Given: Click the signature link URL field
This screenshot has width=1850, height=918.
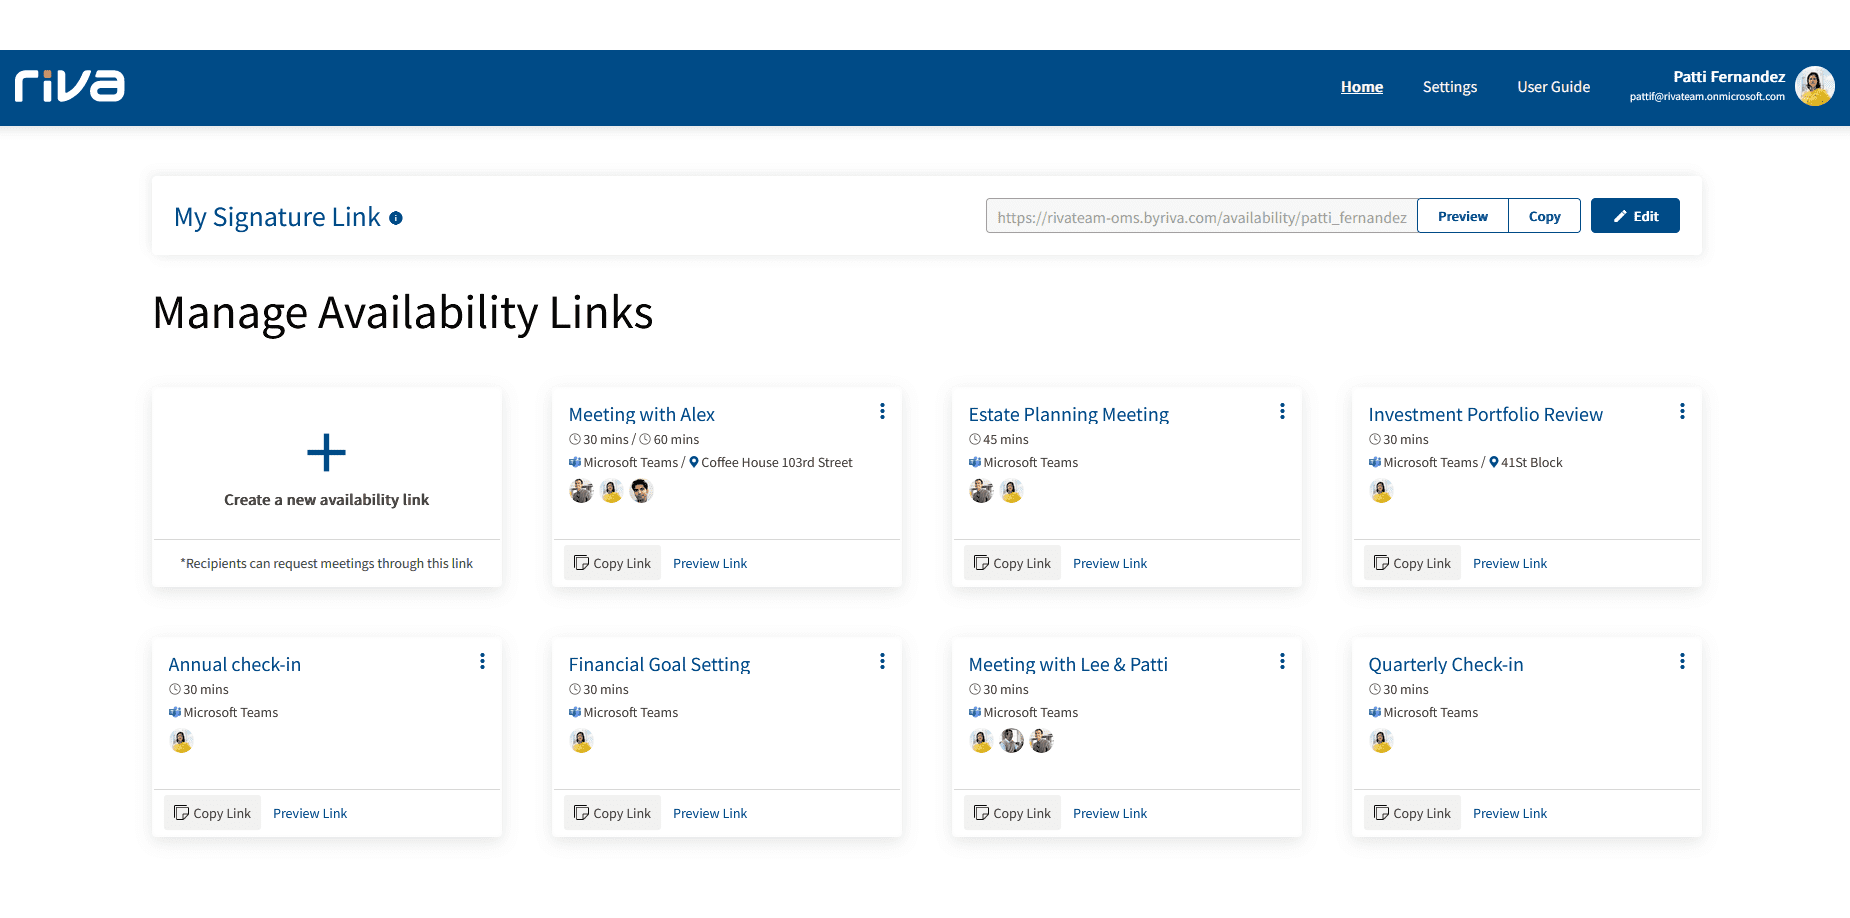Looking at the screenshot, I should [1201, 217].
